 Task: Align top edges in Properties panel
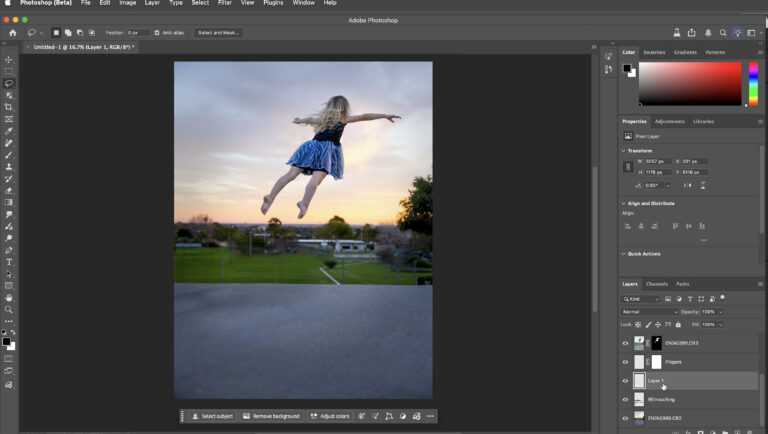coord(675,226)
